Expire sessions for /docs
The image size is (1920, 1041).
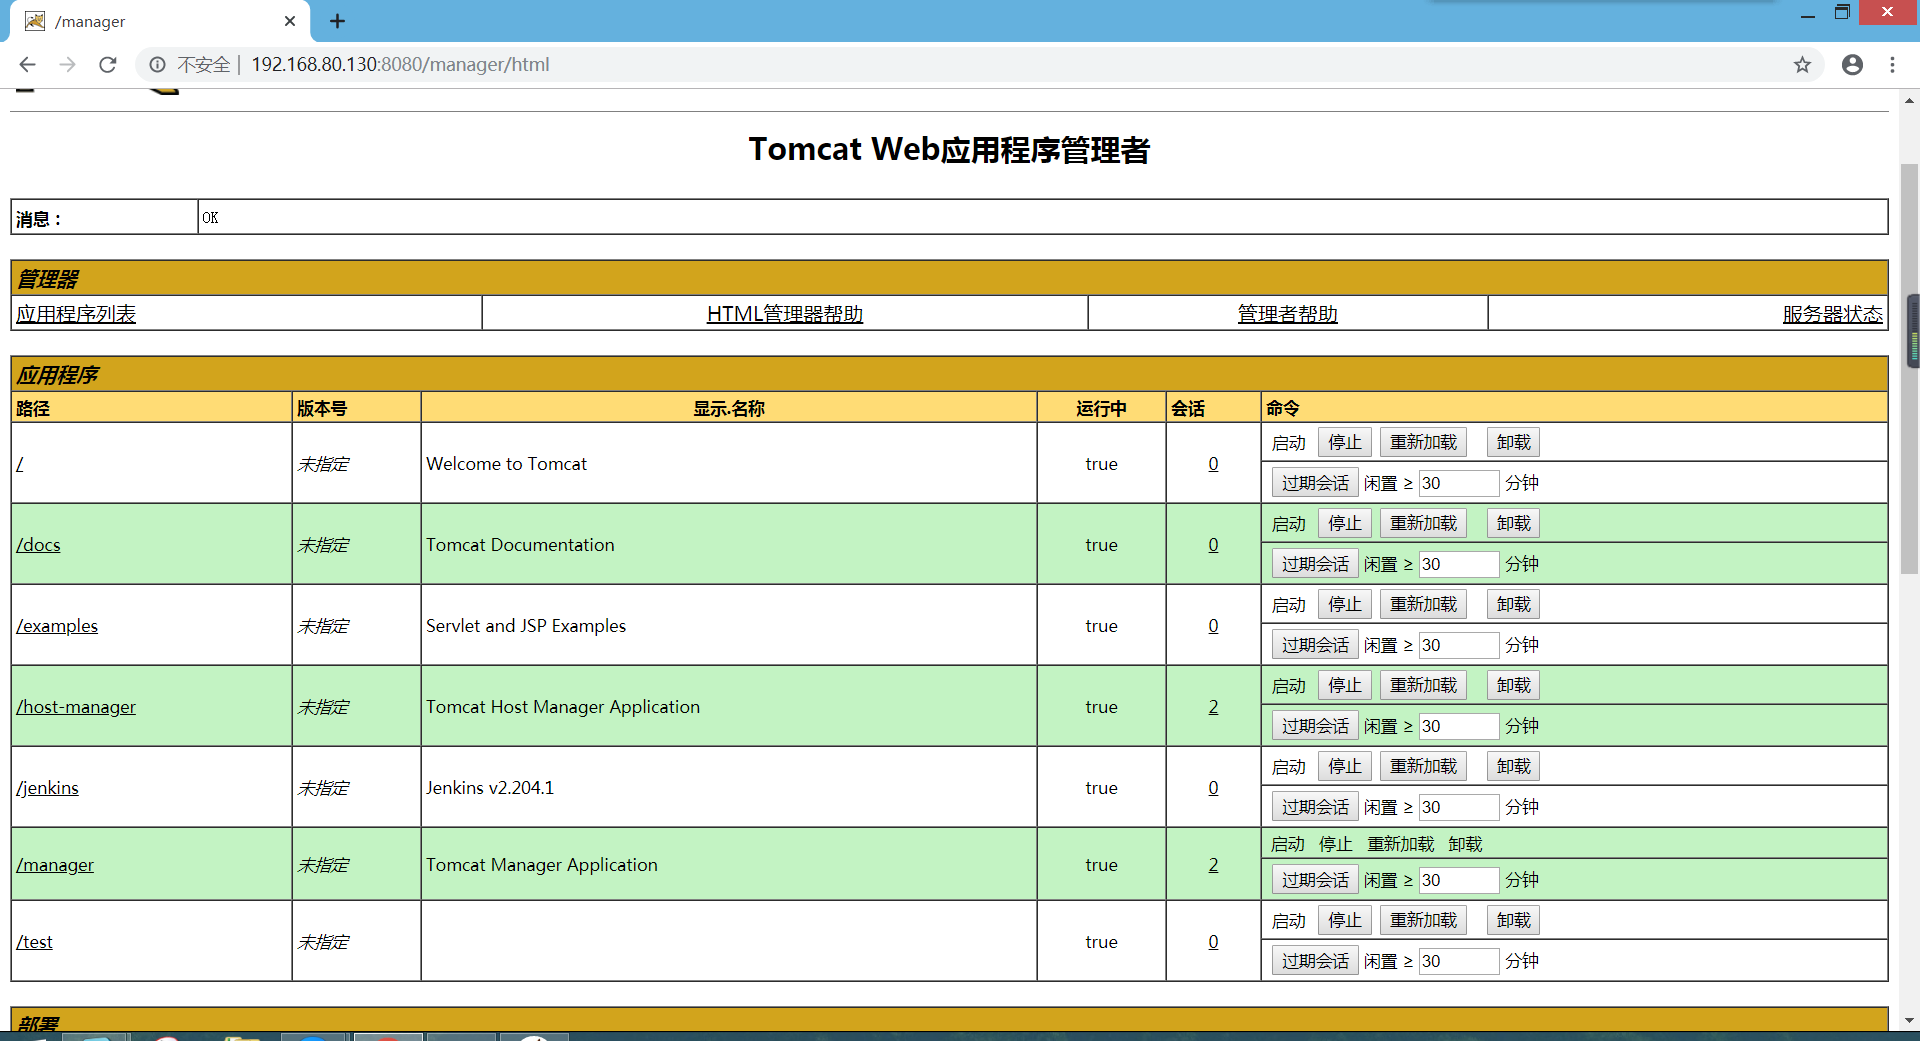tap(1315, 564)
